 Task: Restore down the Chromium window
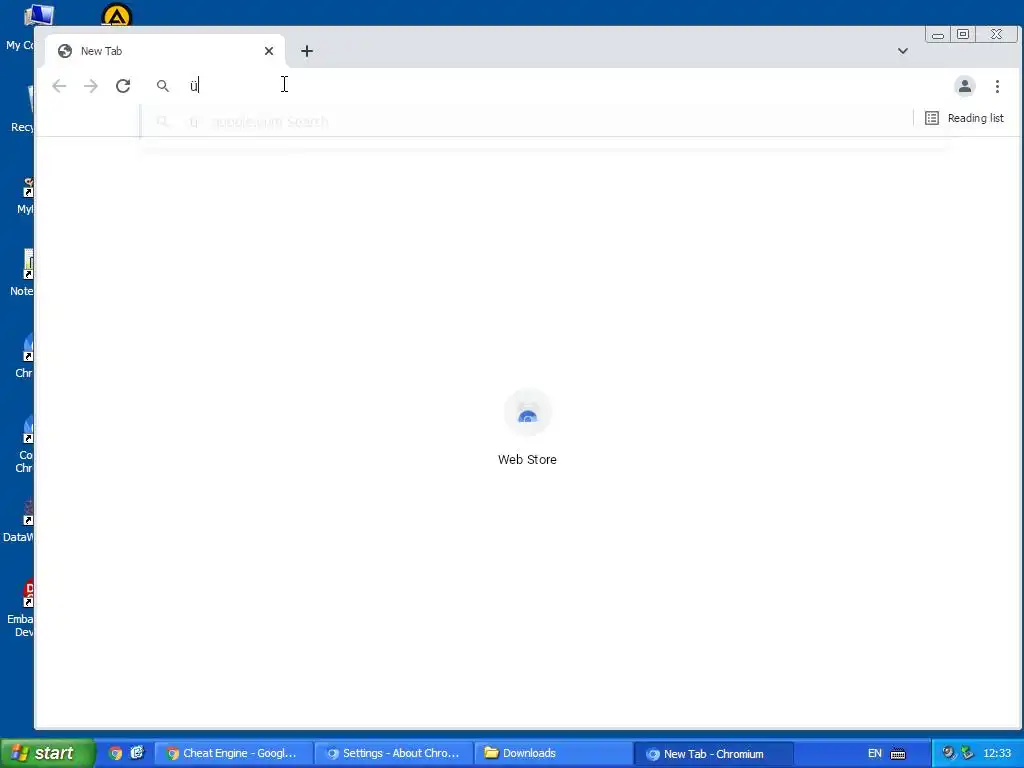click(963, 35)
